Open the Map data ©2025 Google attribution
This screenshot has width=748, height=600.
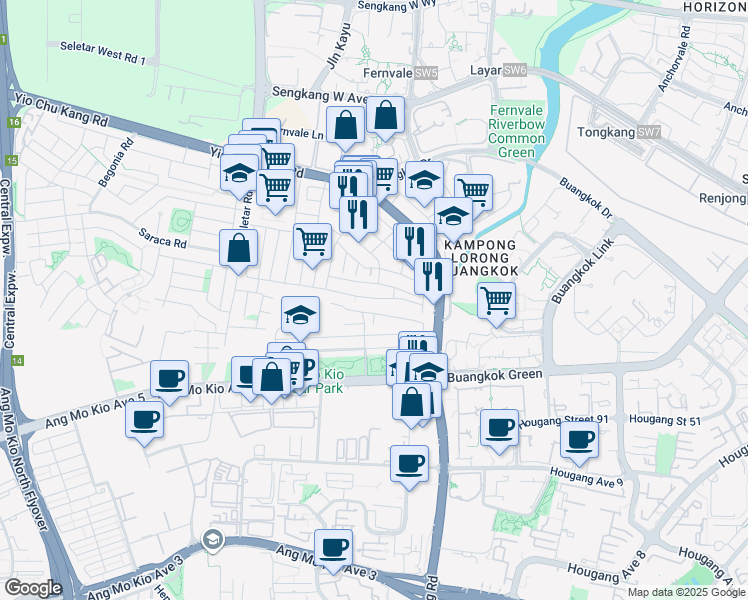click(687, 592)
